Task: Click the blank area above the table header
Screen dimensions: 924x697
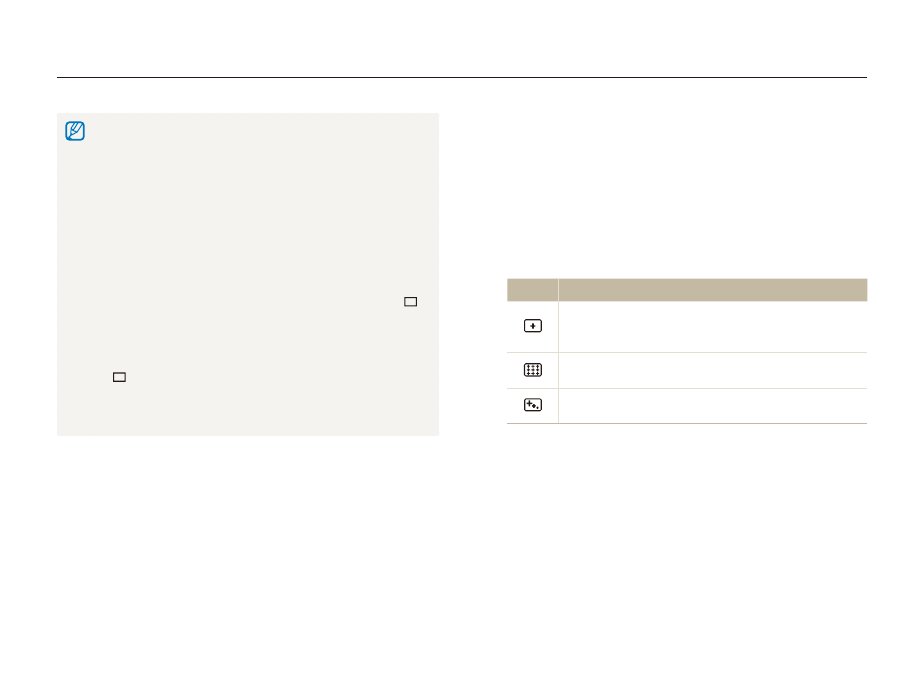Action: click(x=686, y=200)
